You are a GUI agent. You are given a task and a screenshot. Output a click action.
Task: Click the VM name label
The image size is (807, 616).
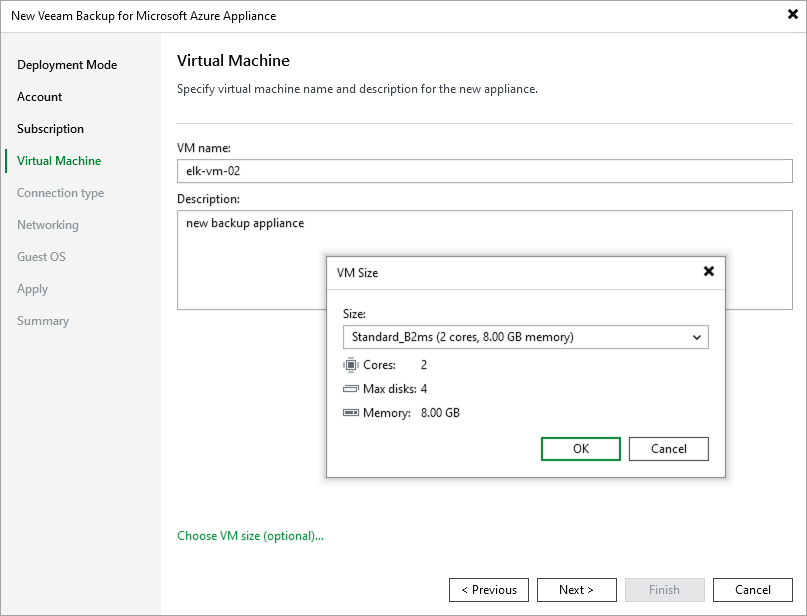pyautogui.click(x=204, y=148)
